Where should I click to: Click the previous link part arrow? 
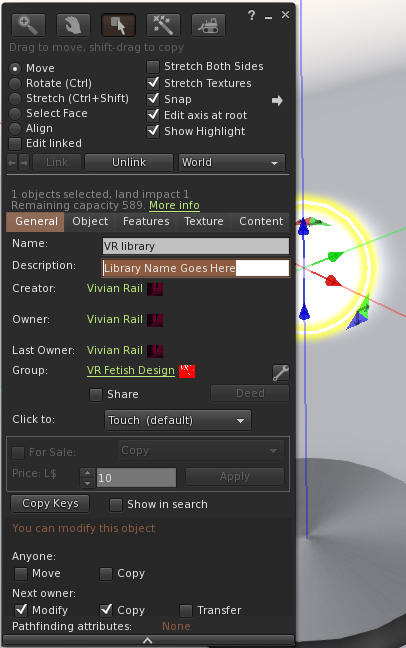coord(12,162)
